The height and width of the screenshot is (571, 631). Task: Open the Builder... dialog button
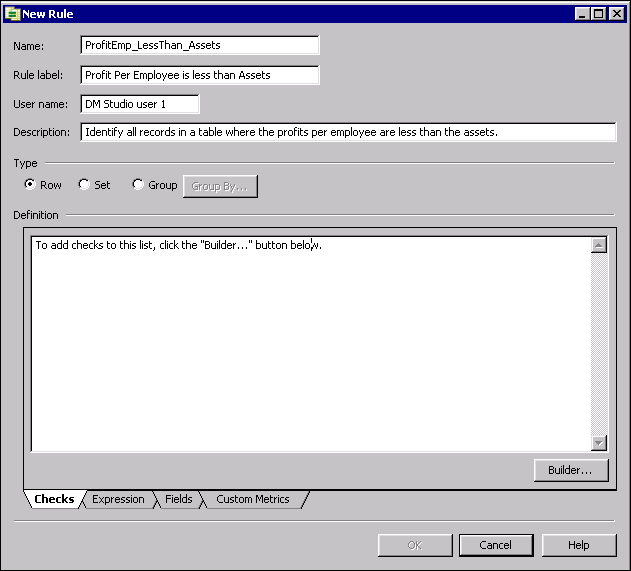point(570,470)
